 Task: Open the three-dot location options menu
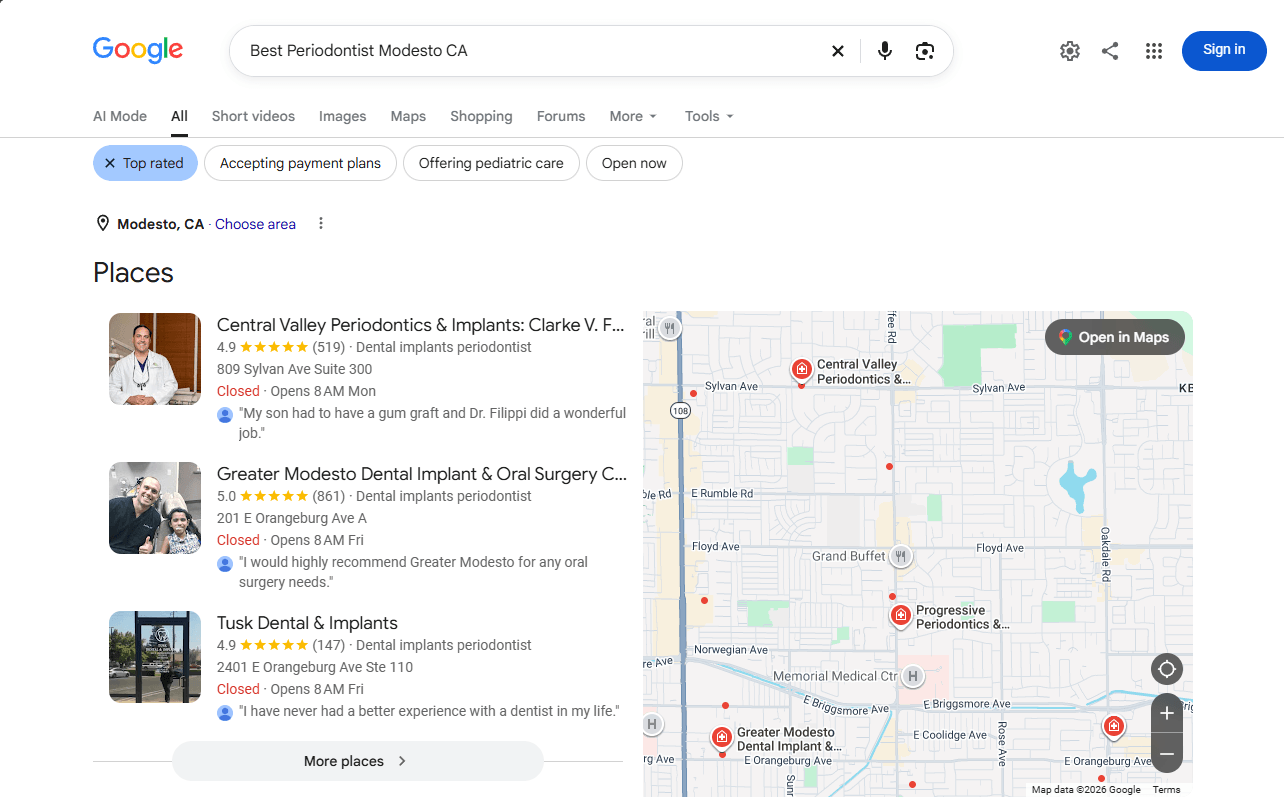click(x=321, y=223)
